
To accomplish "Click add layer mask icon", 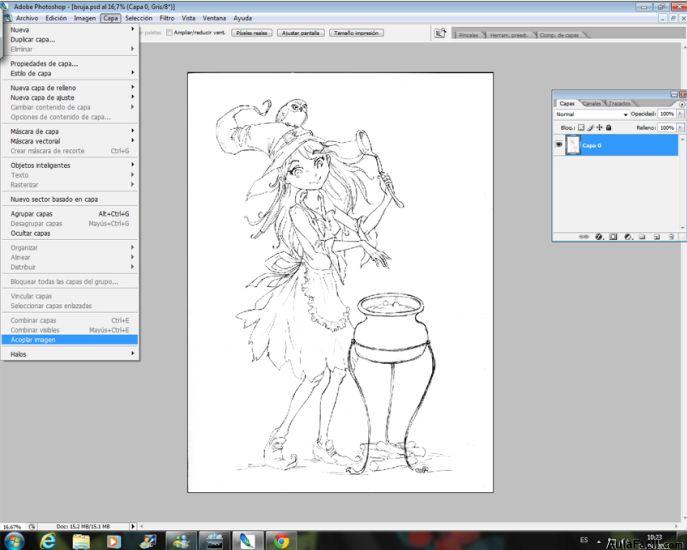I will point(613,237).
